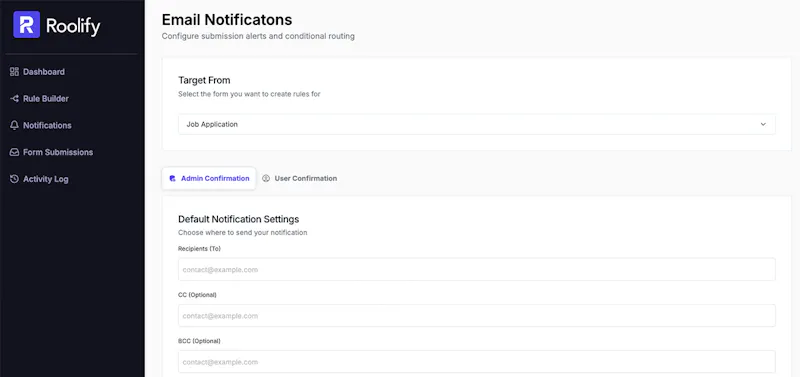The image size is (800, 377).
Task: Click the Default Notification Settings heading
Action: click(238, 219)
